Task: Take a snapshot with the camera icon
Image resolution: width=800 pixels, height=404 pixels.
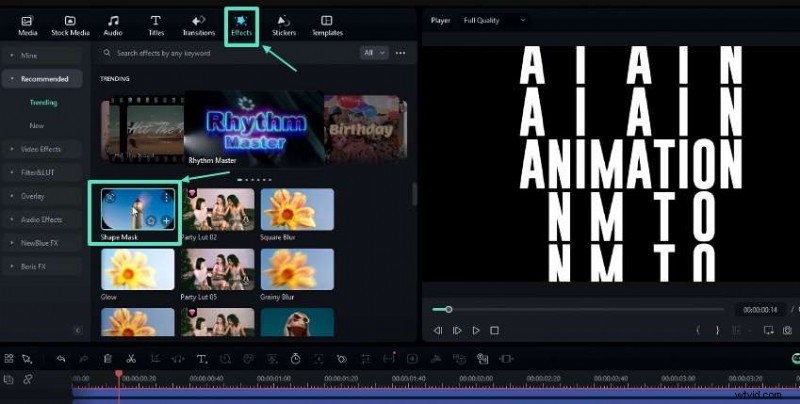Action: coord(787,330)
